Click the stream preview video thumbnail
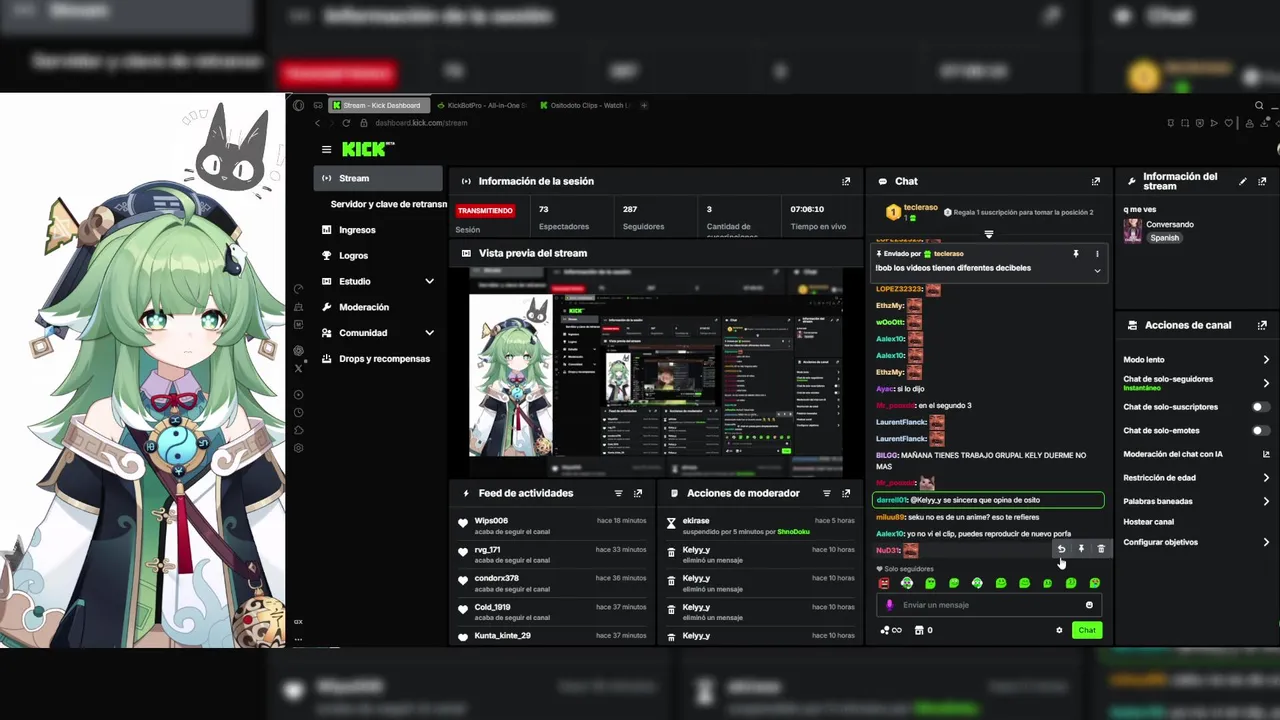The width and height of the screenshot is (1280, 720). (656, 372)
